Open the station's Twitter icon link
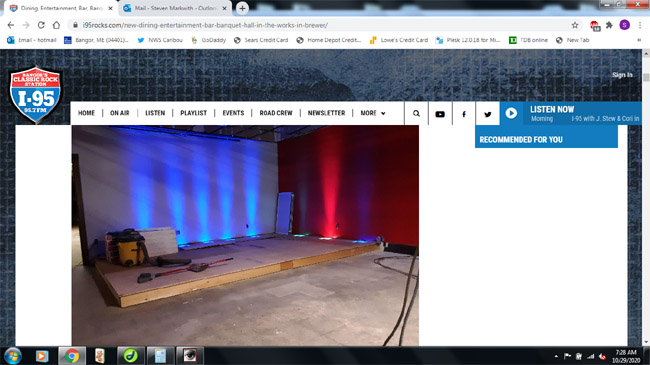 click(488, 114)
